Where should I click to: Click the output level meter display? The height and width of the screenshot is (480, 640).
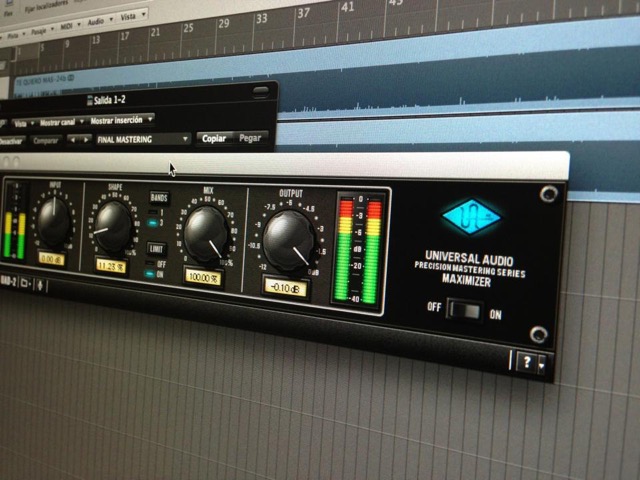[361, 249]
